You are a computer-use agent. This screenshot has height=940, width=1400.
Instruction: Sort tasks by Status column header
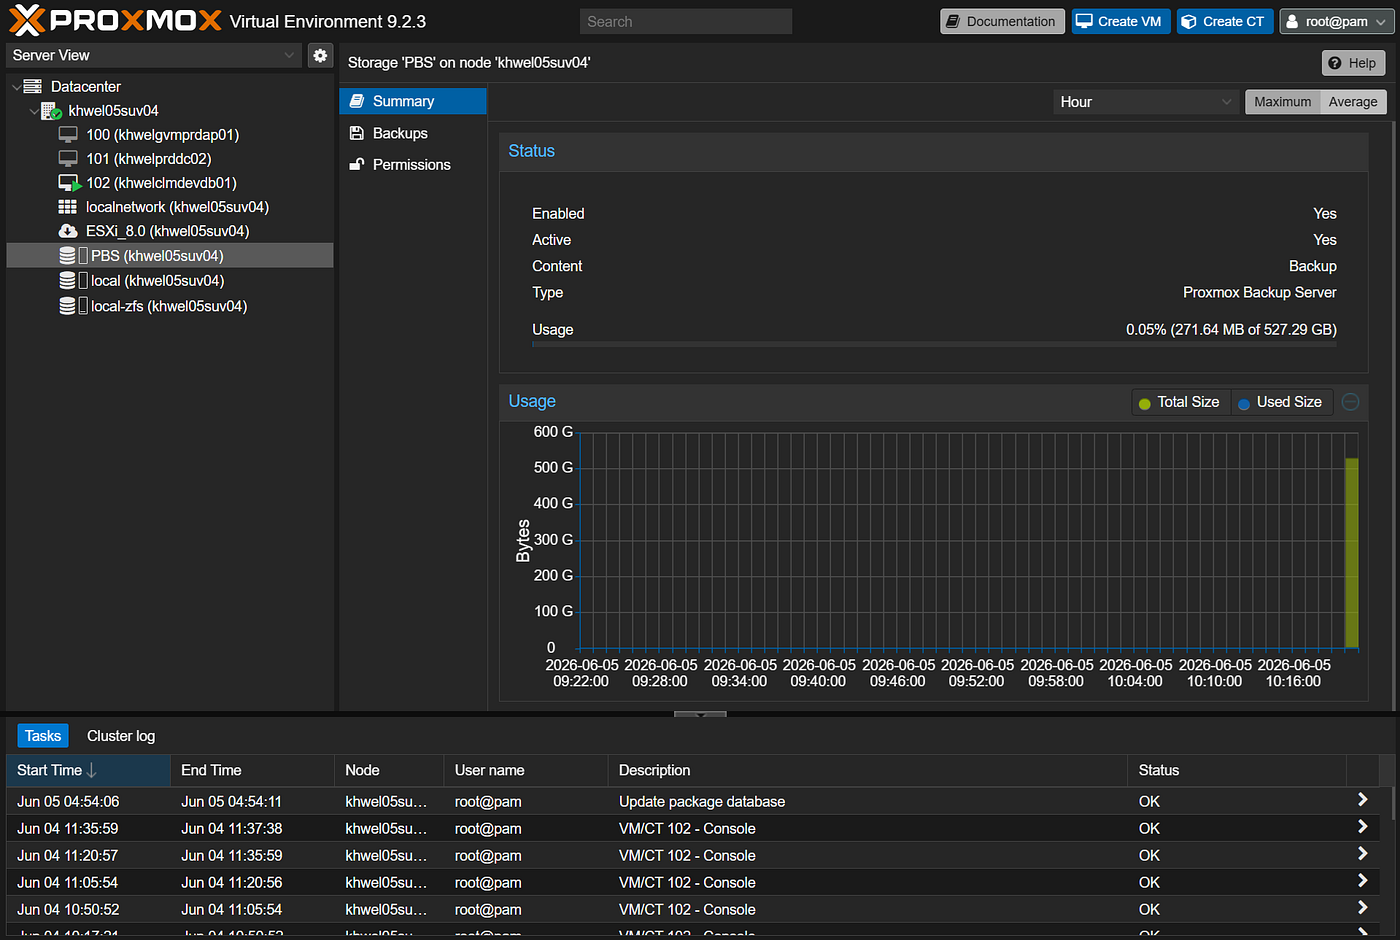(x=1237, y=770)
